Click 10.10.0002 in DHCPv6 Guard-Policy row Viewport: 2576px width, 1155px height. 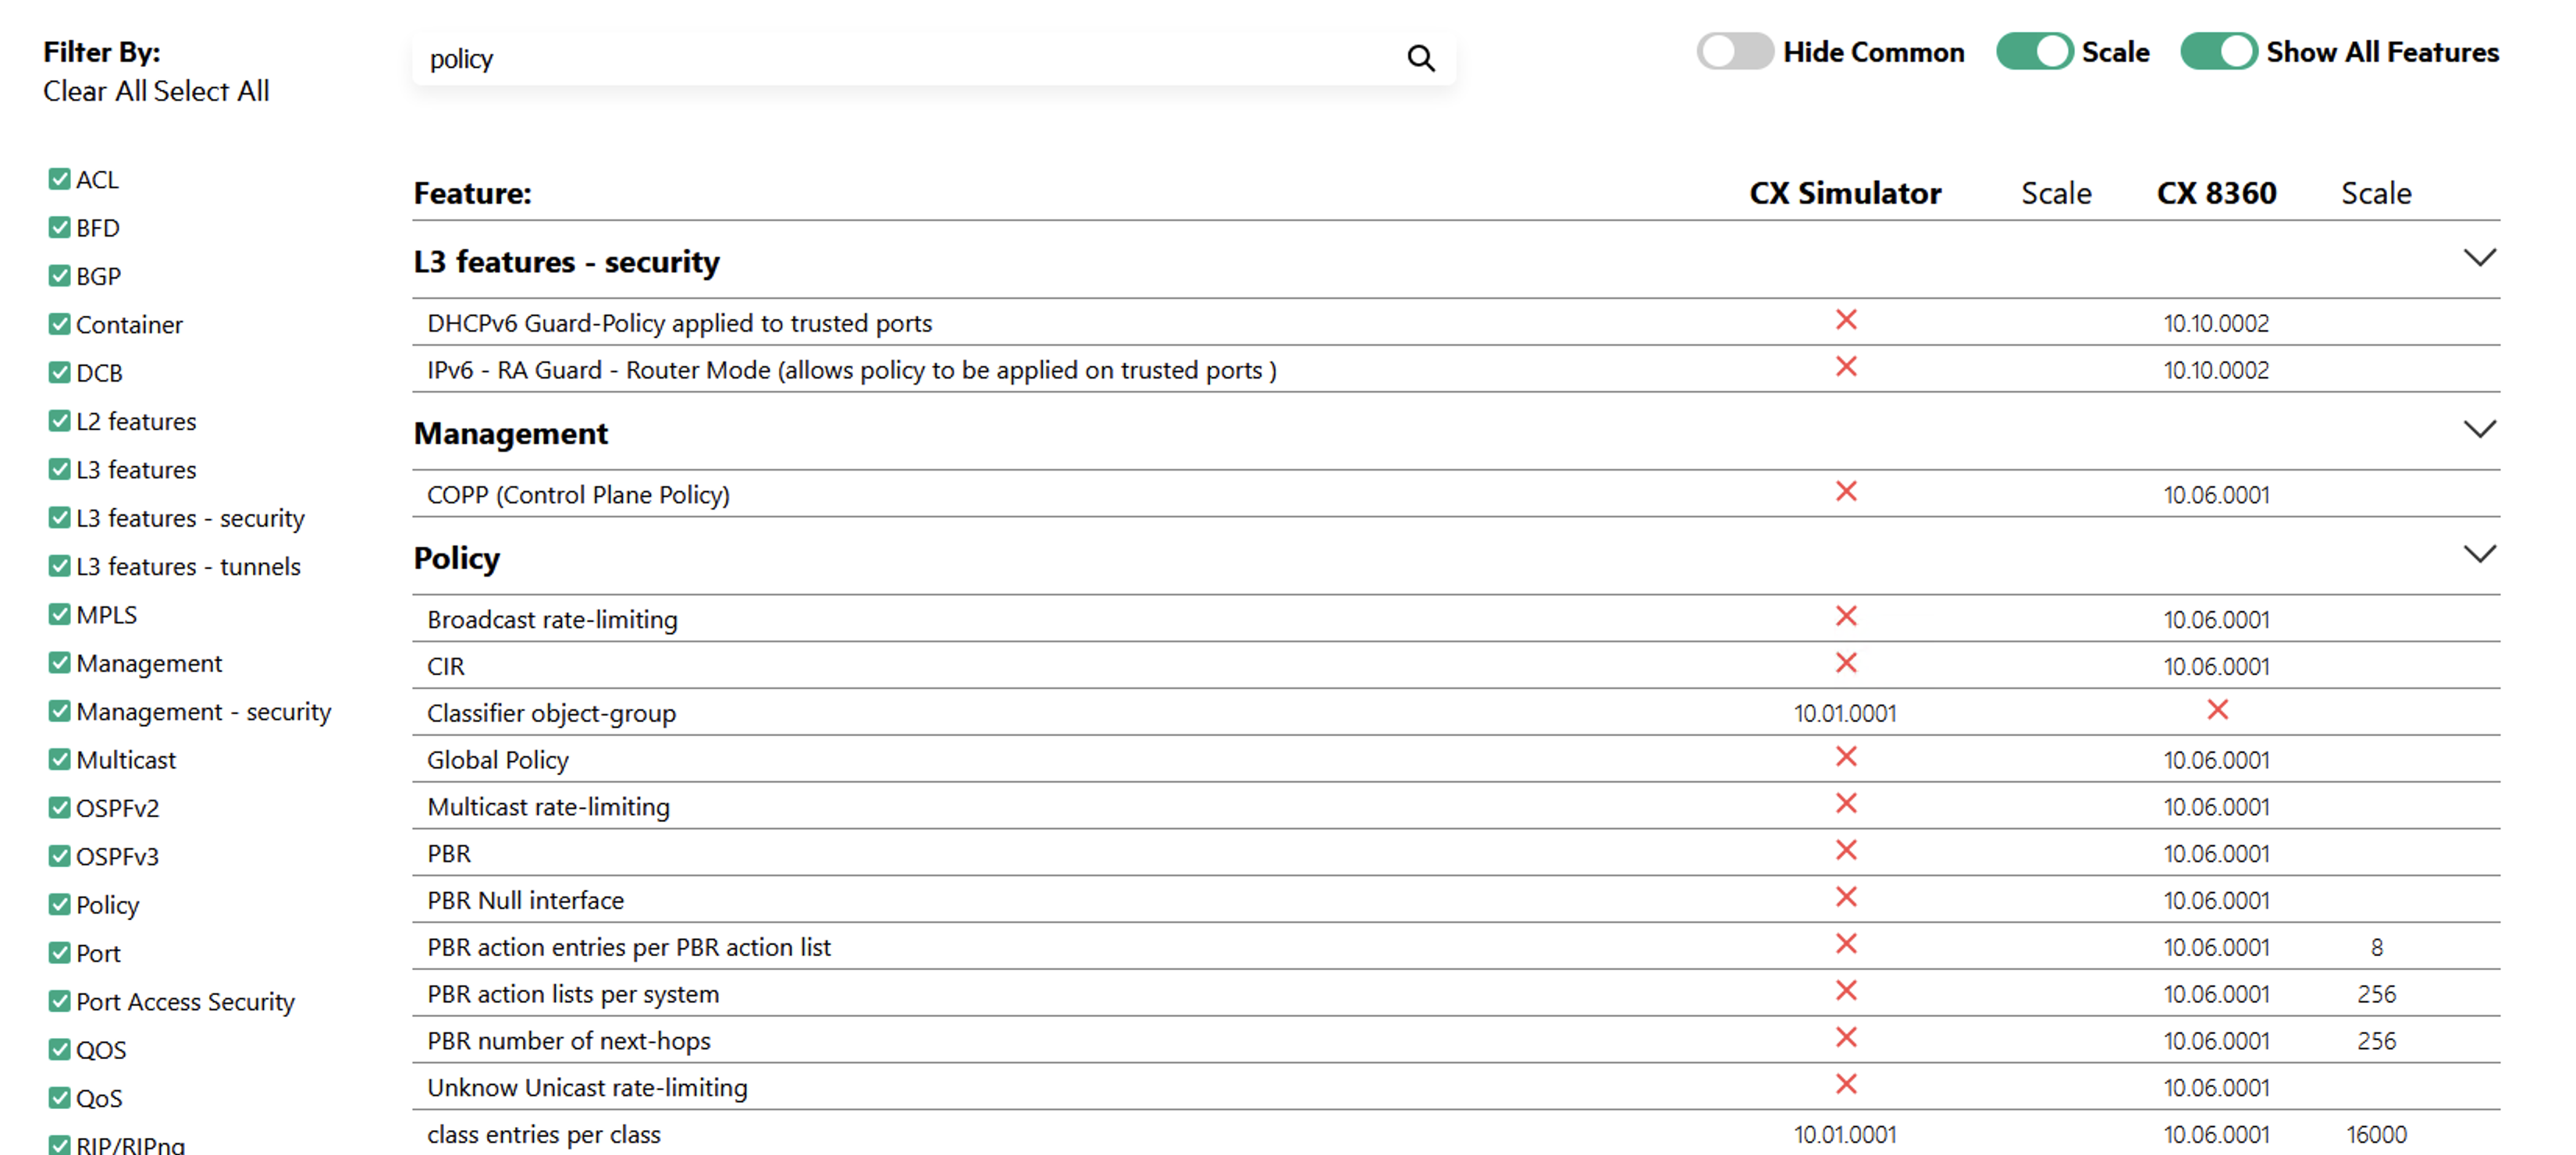coord(2216,323)
